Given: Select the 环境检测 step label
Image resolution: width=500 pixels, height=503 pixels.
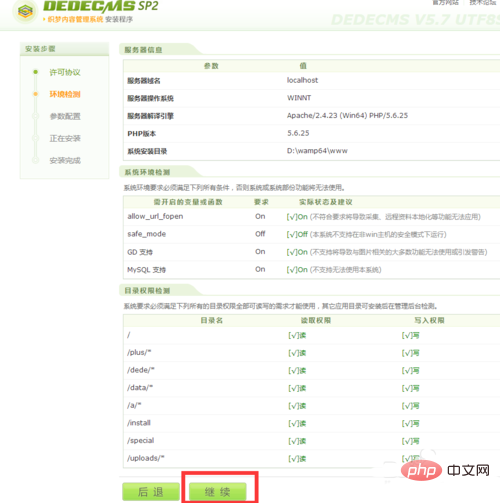Looking at the screenshot, I should (x=65, y=94).
